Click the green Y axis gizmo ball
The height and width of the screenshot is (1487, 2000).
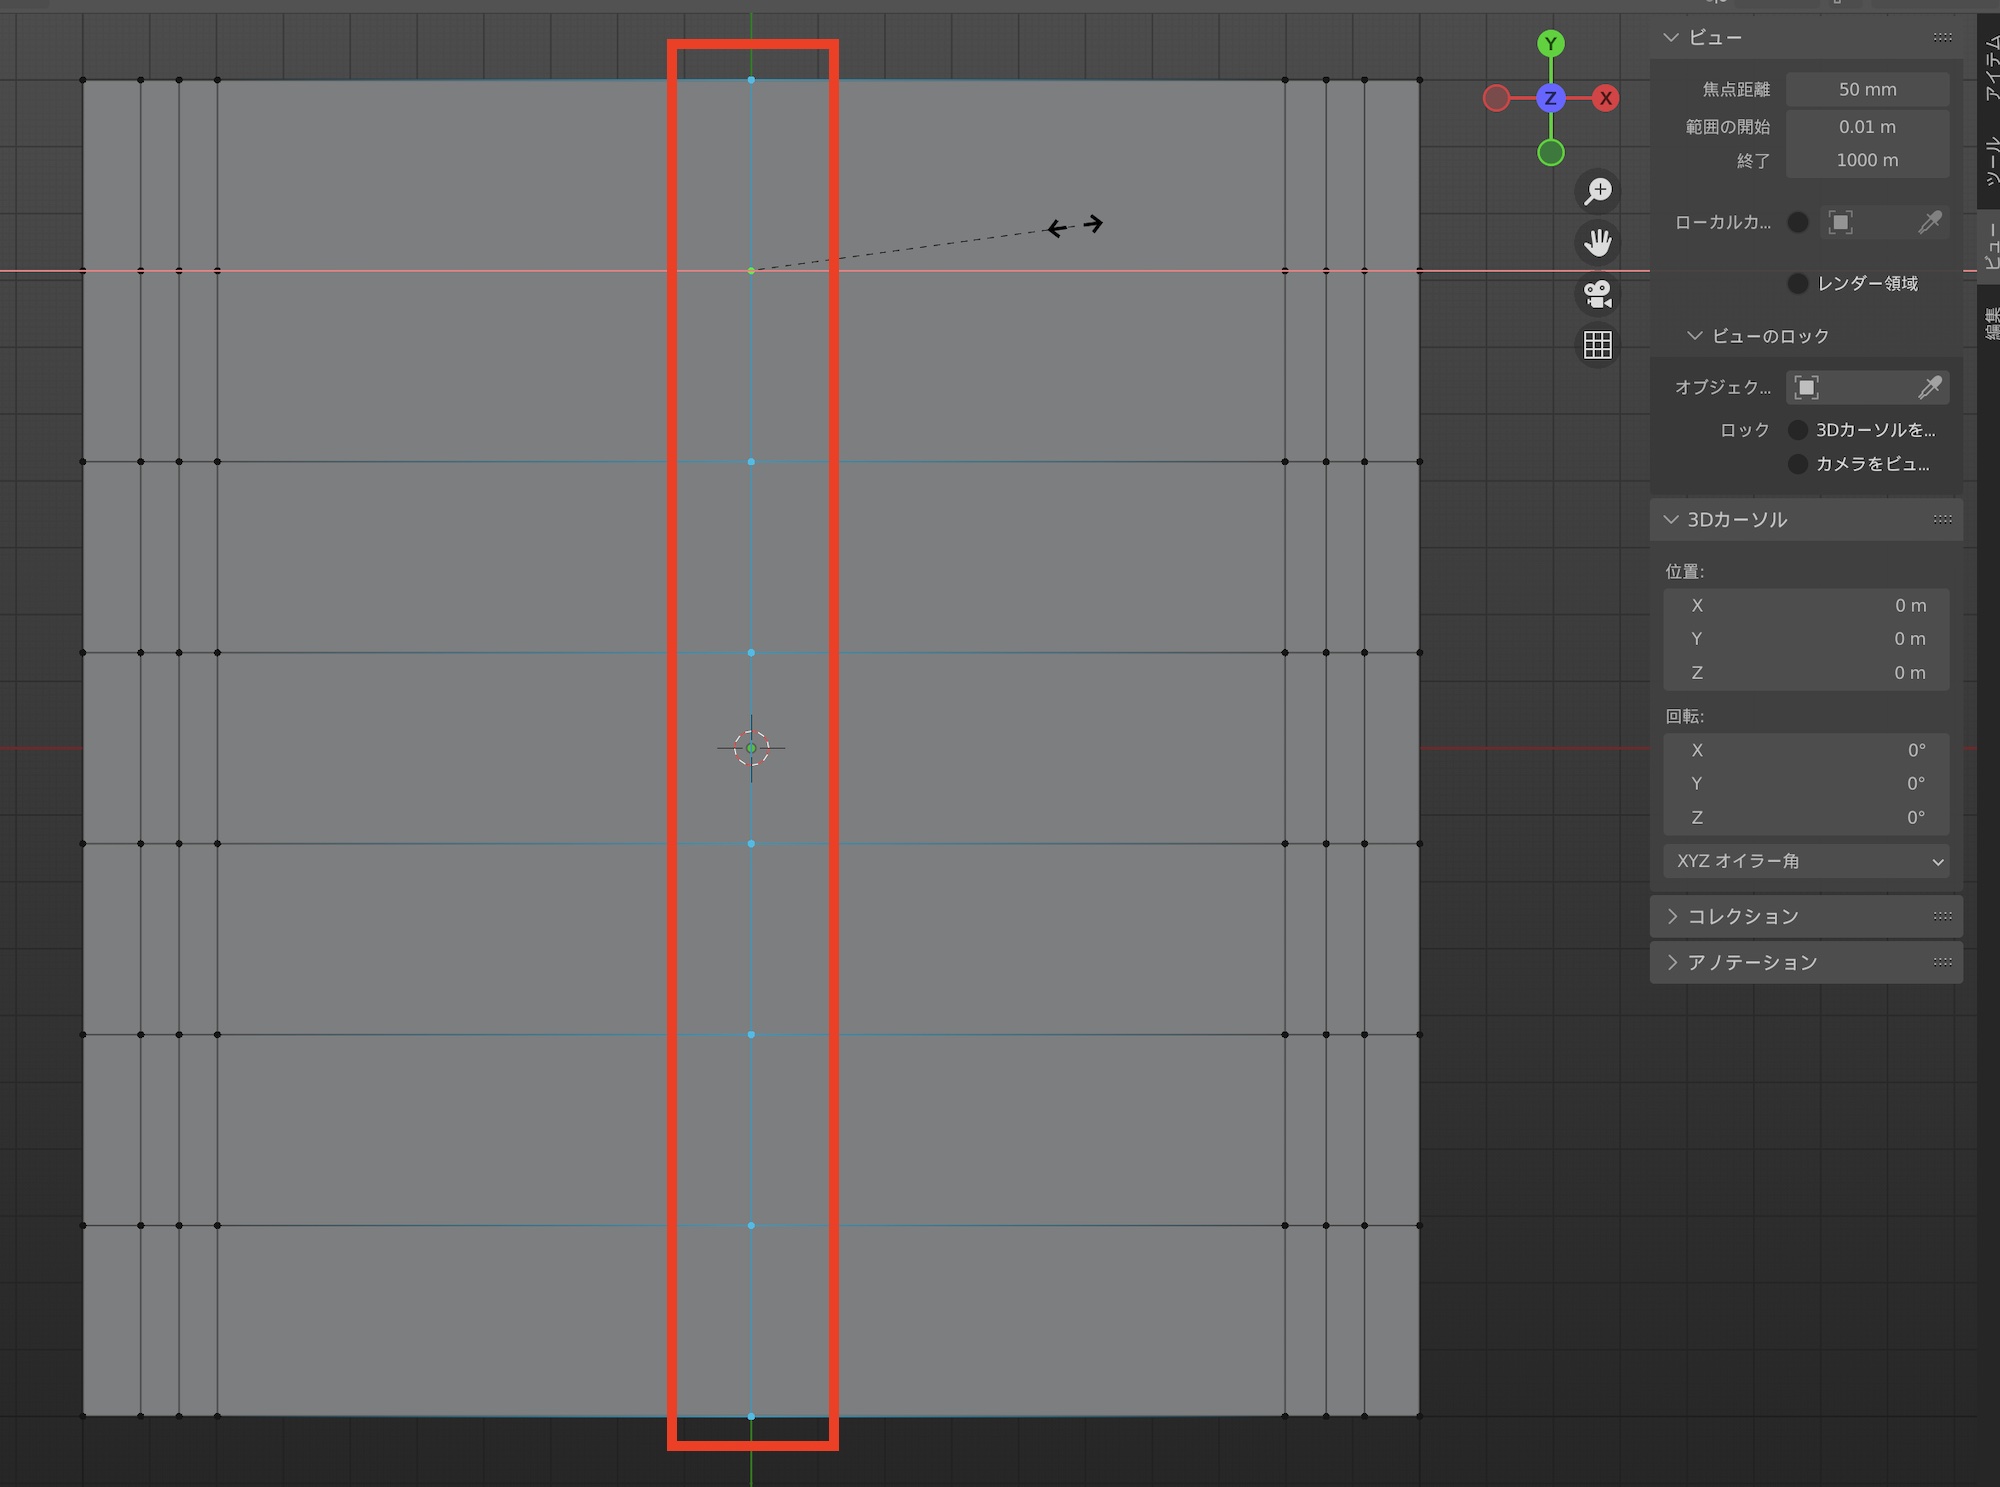1551,44
